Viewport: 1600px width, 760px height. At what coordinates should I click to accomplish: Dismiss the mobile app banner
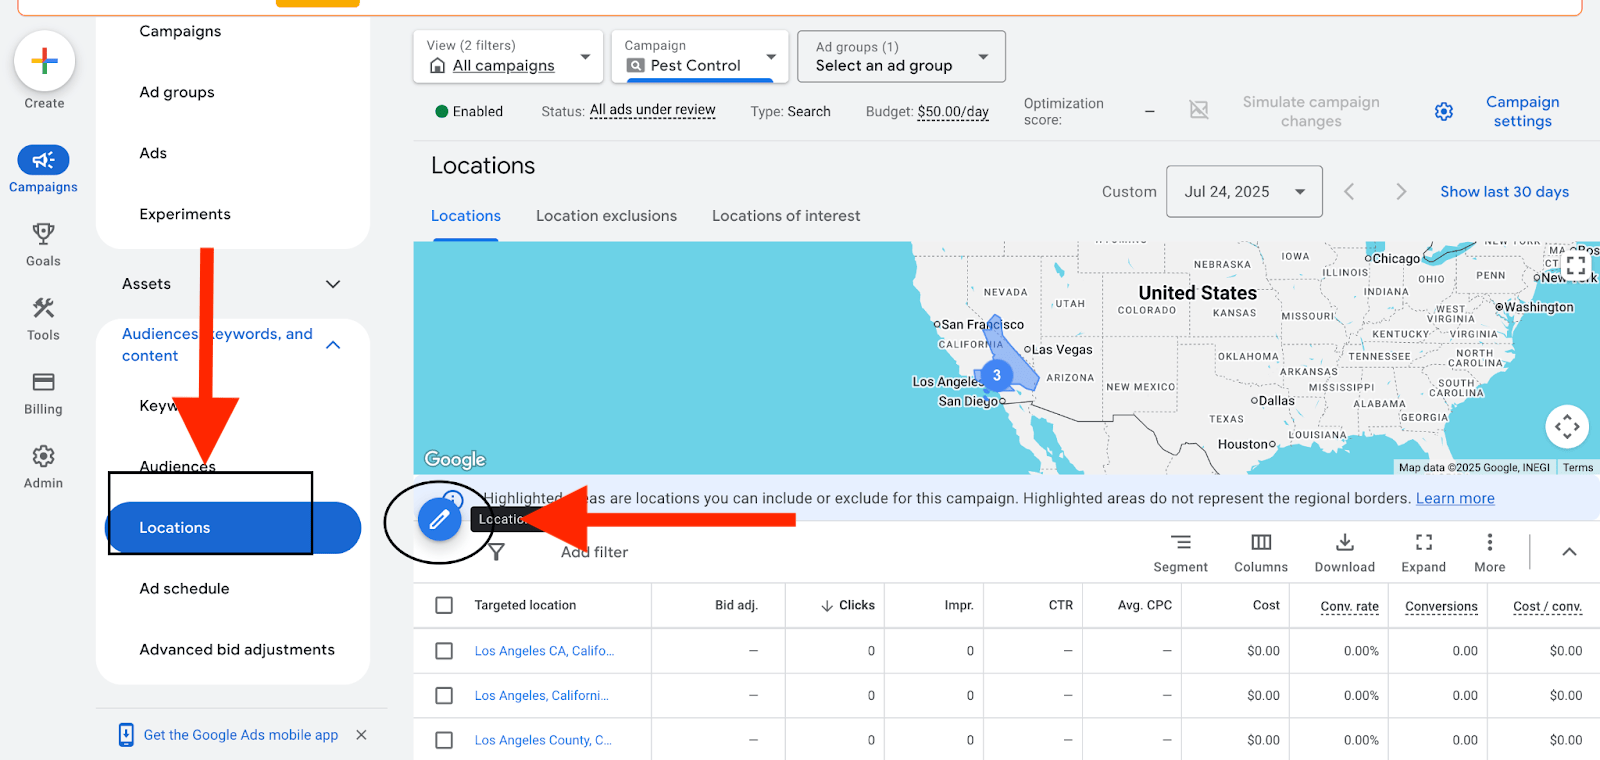pyautogui.click(x=361, y=735)
